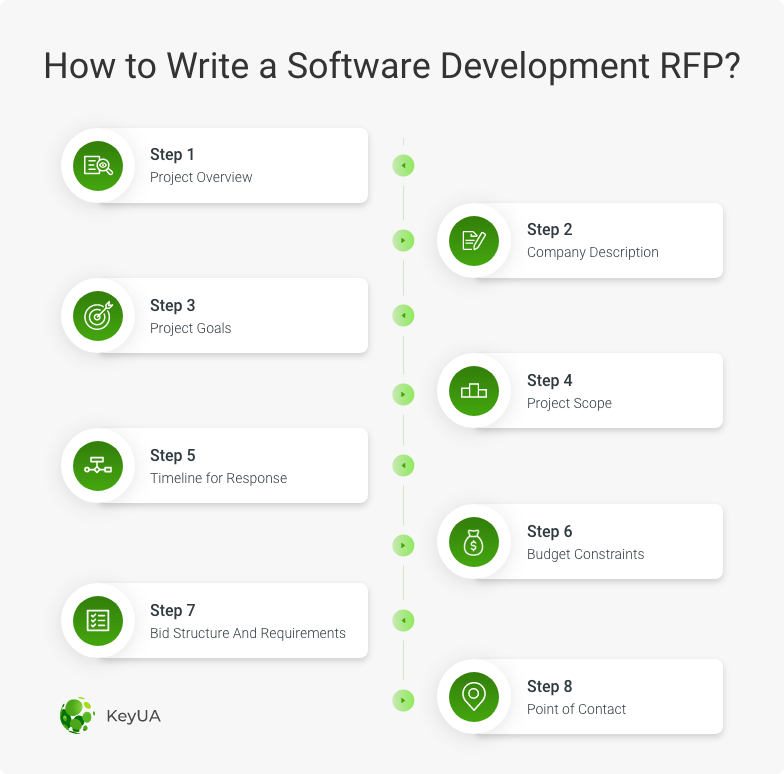This screenshot has height=774, width=784.
Task: Click the Step 7 checklist icon
Action: (x=98, y=620)
